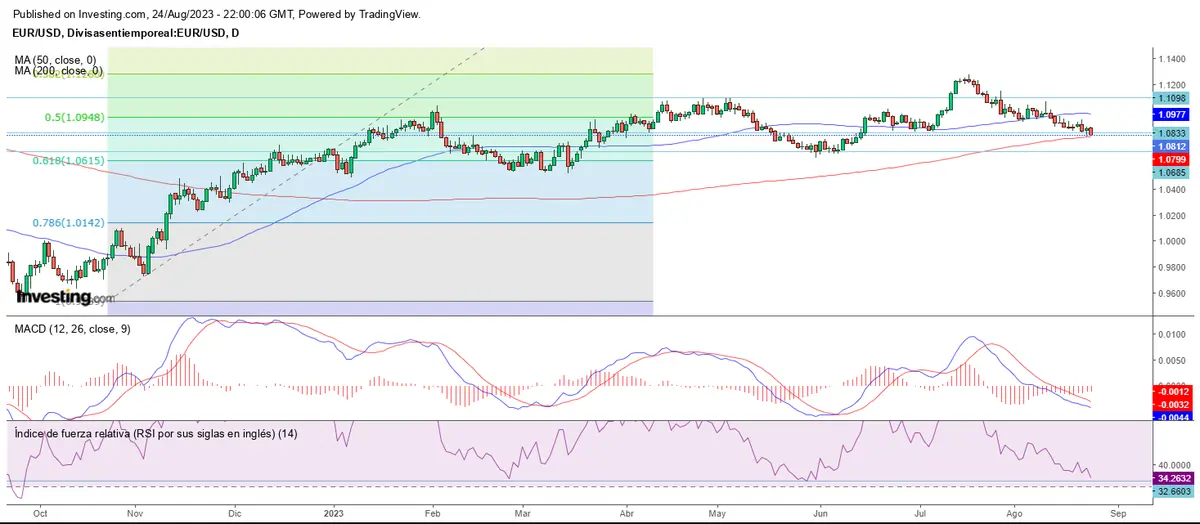The height and width of the screenshot is (524, 1200).
Task: Click the Oct label on the time axis
Action: click(40, 512)
